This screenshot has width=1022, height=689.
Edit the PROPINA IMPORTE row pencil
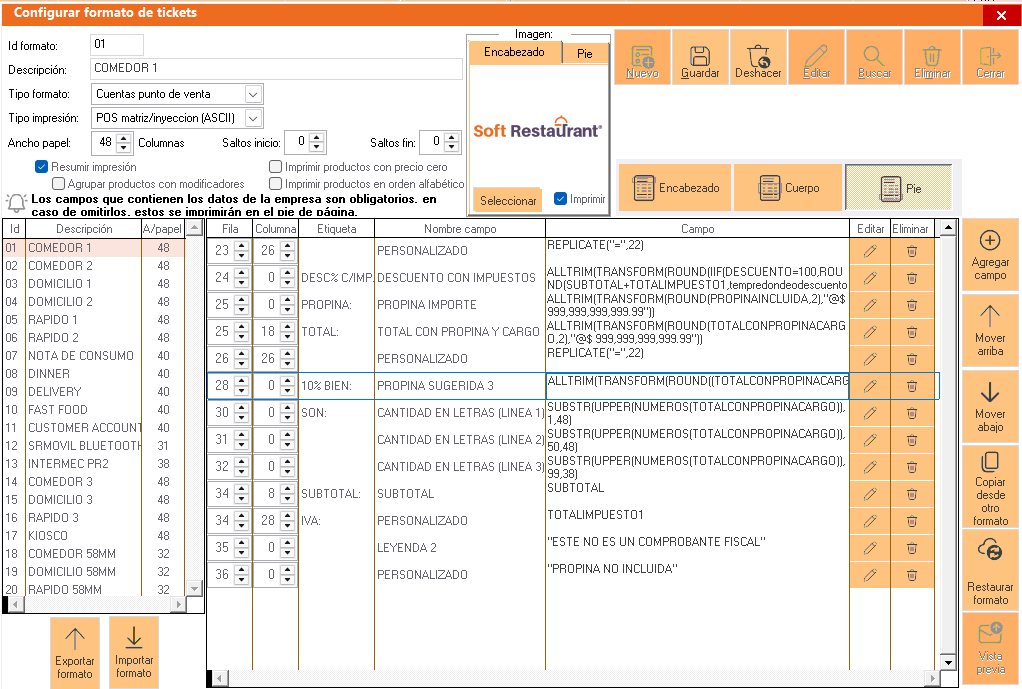[x=870, y=305]
